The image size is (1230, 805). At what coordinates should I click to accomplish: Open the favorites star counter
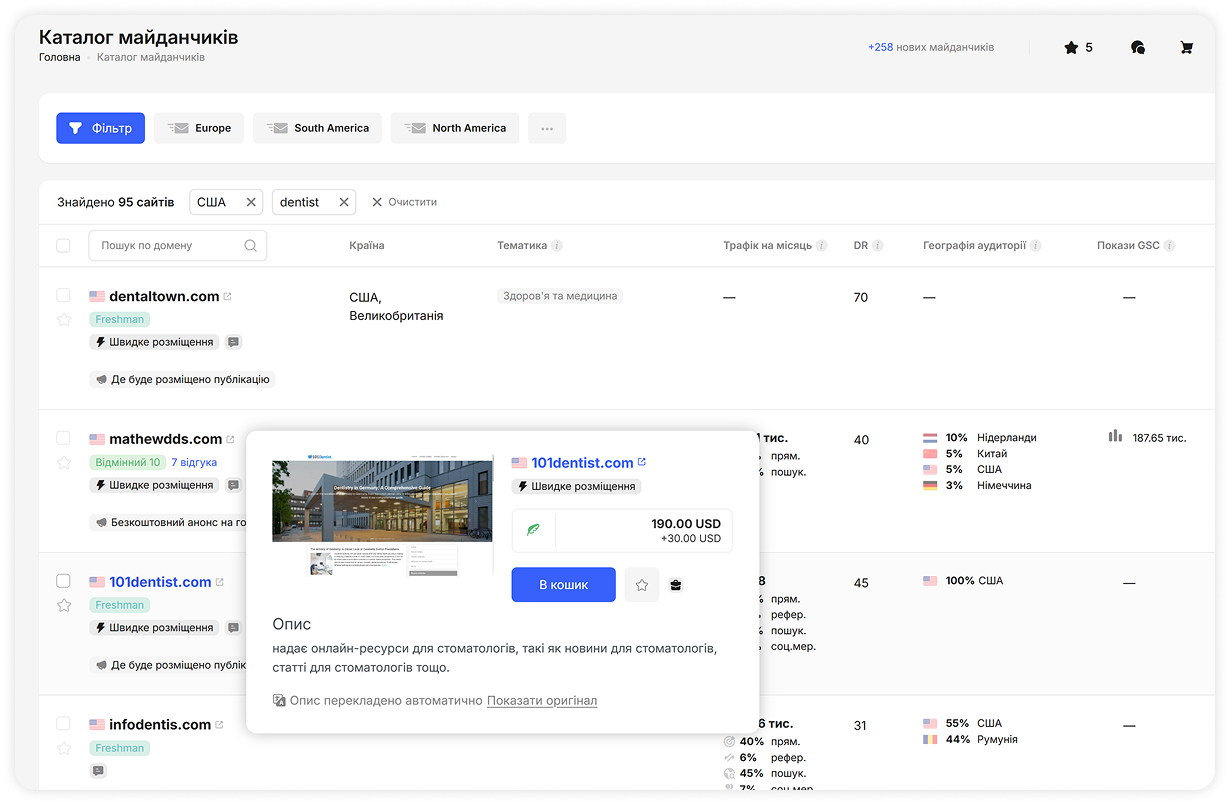1078,47
